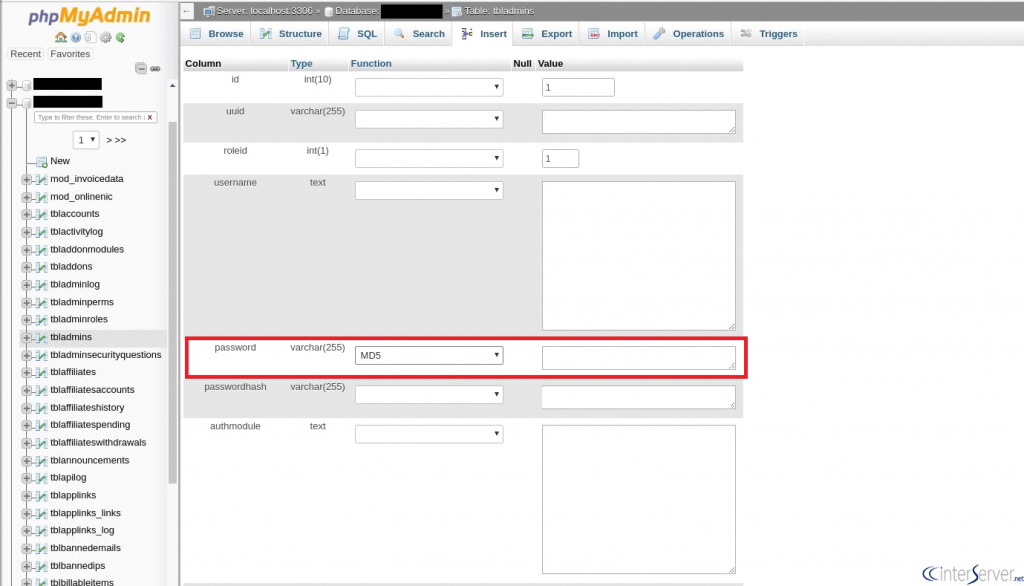Switch to the Structure tab

[291, 34]
